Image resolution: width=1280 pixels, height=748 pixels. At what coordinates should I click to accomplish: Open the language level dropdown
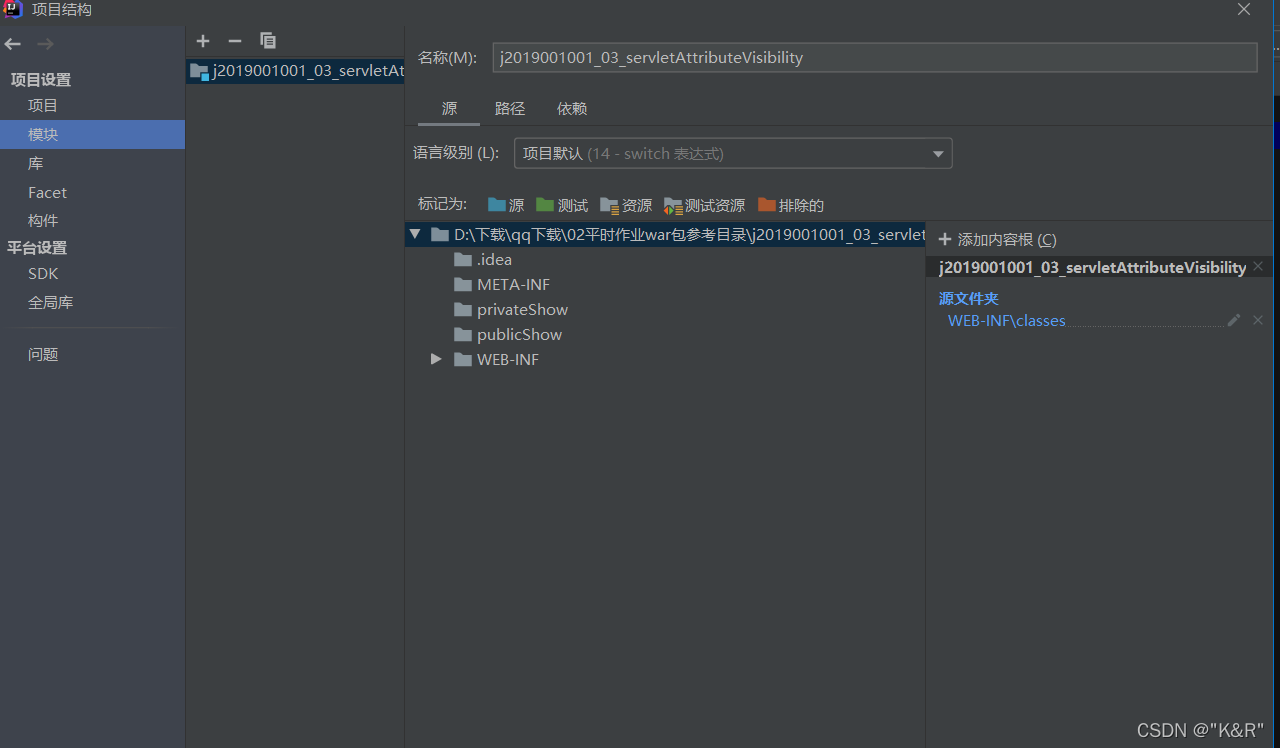pyautogui.click(x=733, y=154)
